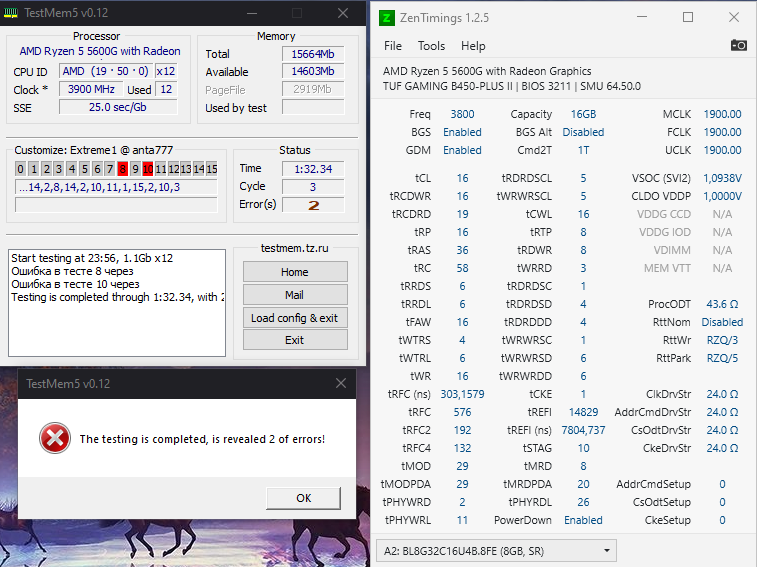Click the tRFC (ns) value 303,1579

462,394
